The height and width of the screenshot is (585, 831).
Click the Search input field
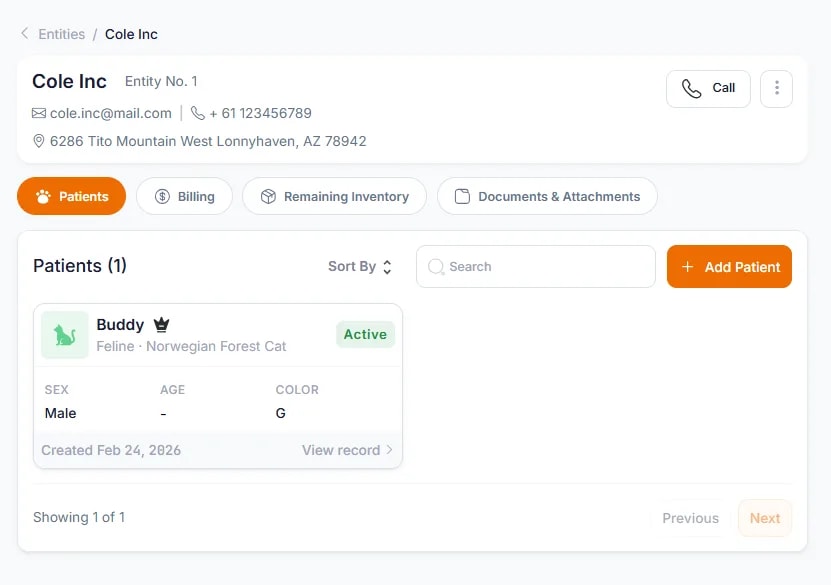[x=536, y=267]
